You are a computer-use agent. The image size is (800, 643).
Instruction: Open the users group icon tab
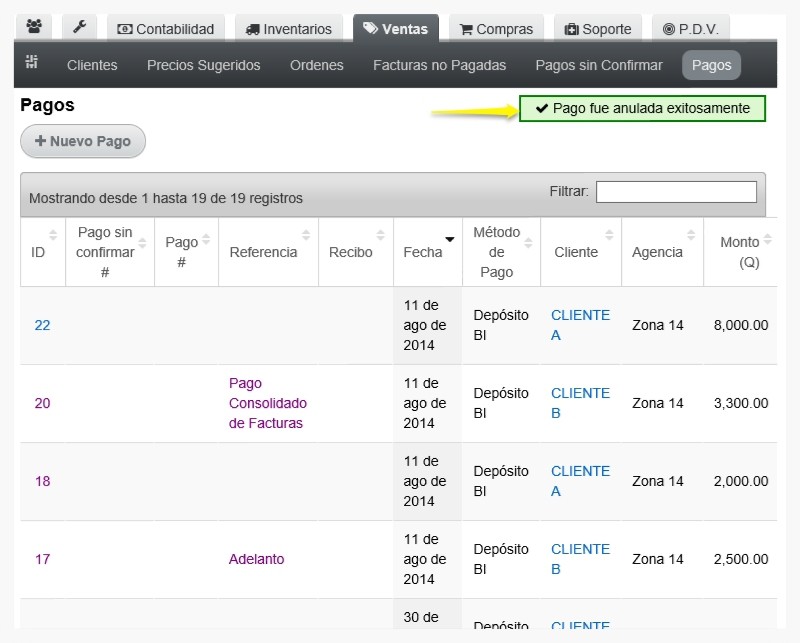click(34, 27)
